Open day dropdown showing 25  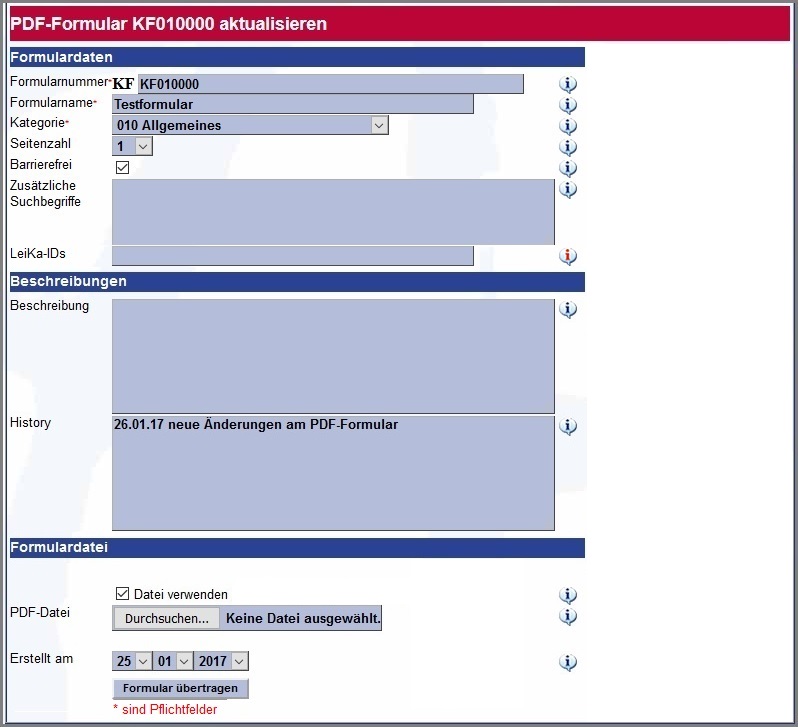[x=132, y=661]
